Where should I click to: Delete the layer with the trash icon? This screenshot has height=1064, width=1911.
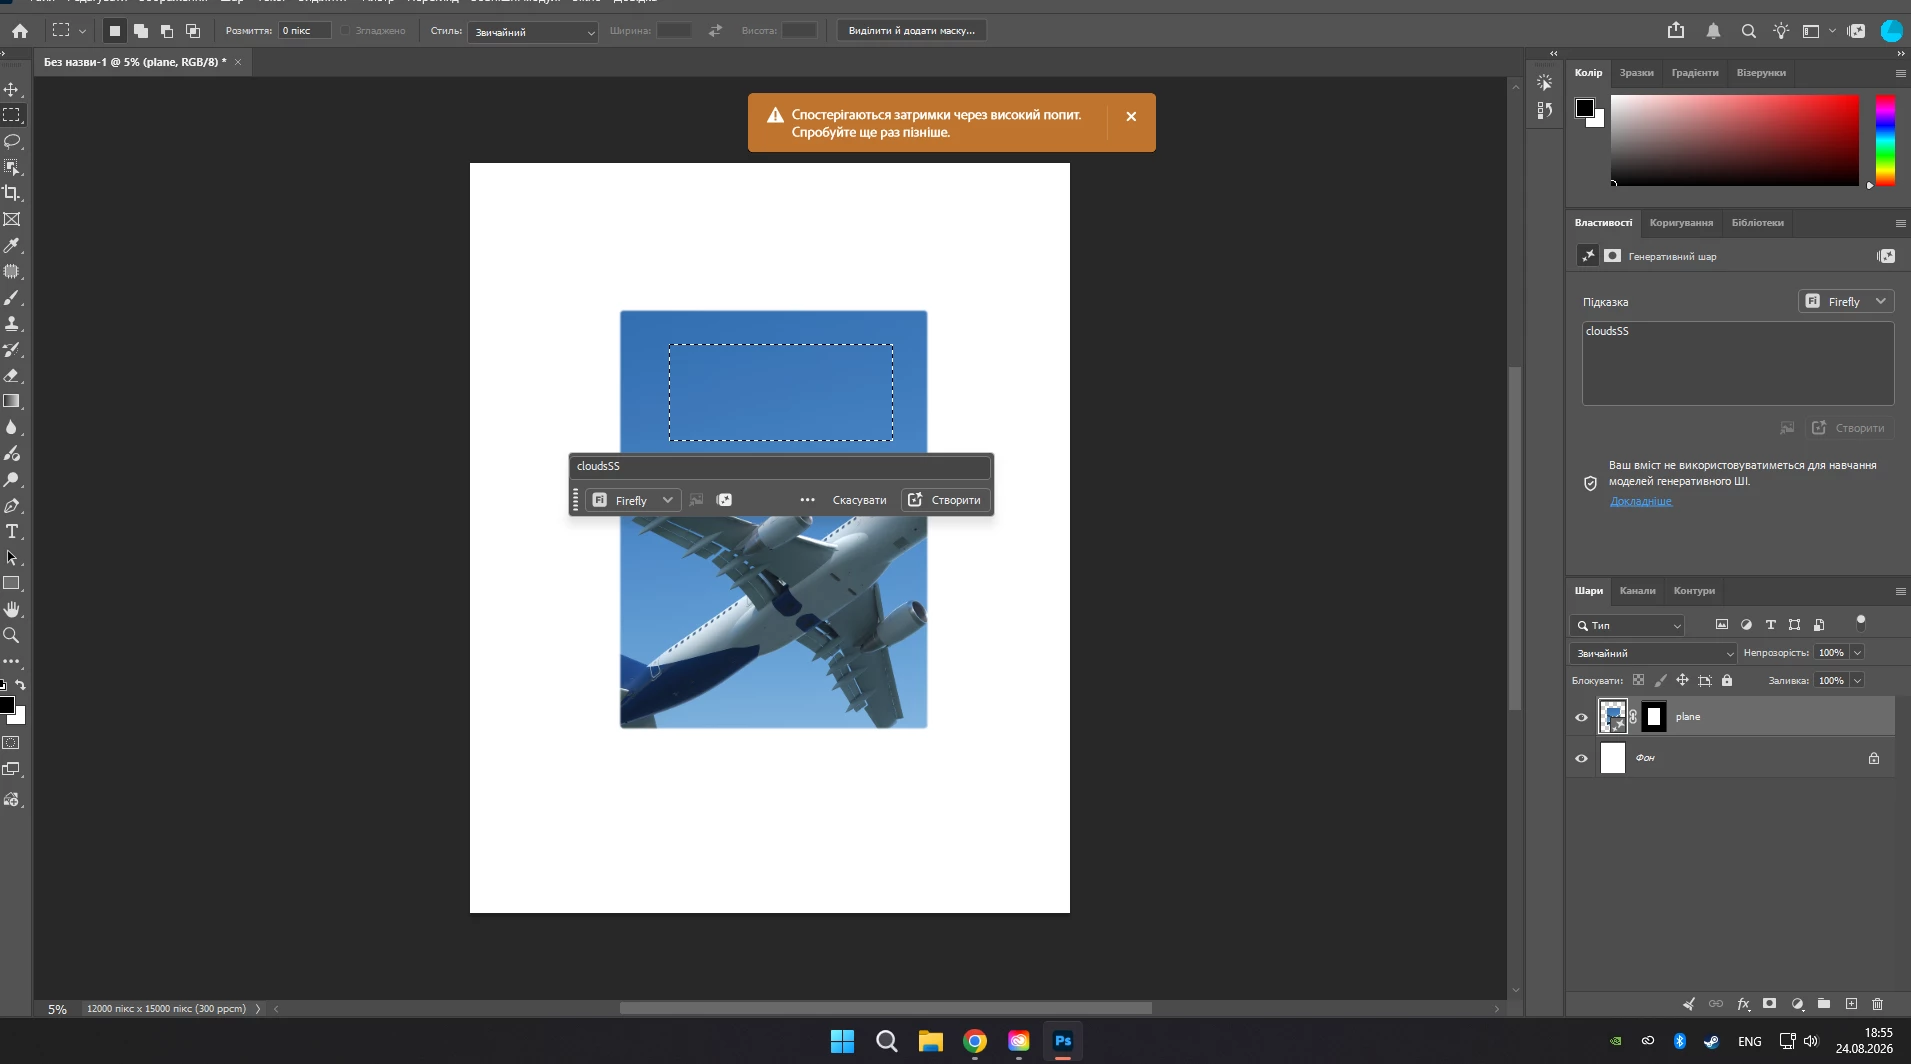click(1877, 1004)
